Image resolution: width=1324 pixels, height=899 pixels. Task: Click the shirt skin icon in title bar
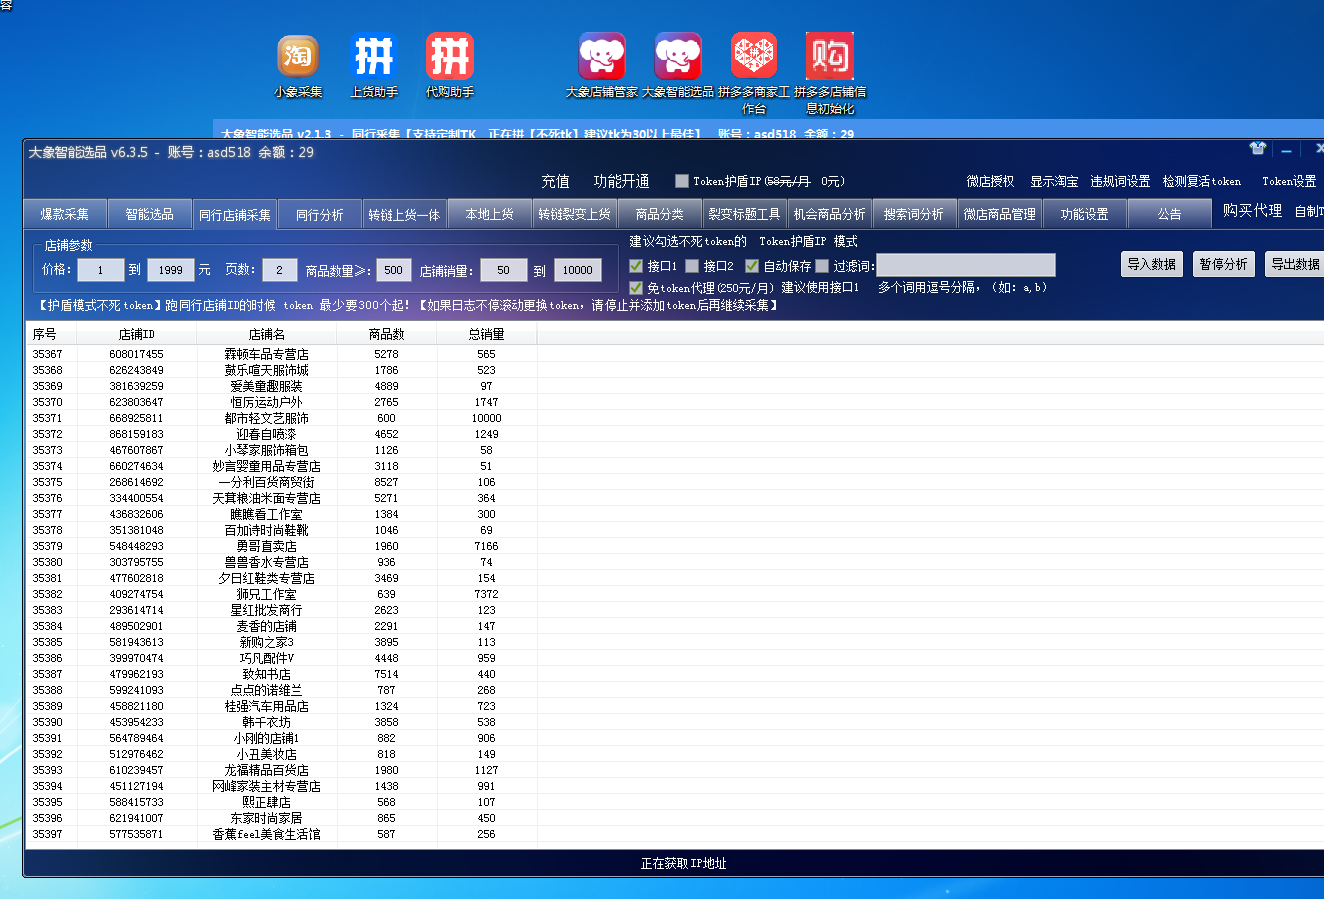(1258, 149)
